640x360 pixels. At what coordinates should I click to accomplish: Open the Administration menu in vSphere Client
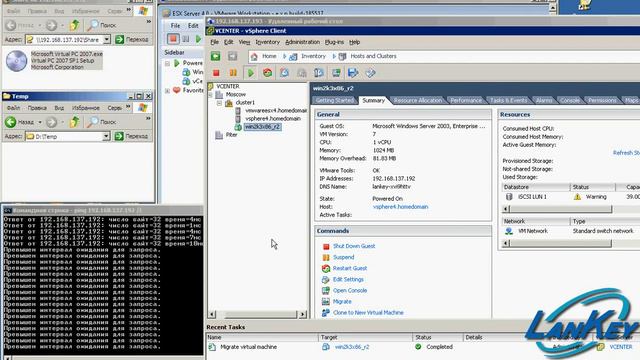click(x=302, y=42)
